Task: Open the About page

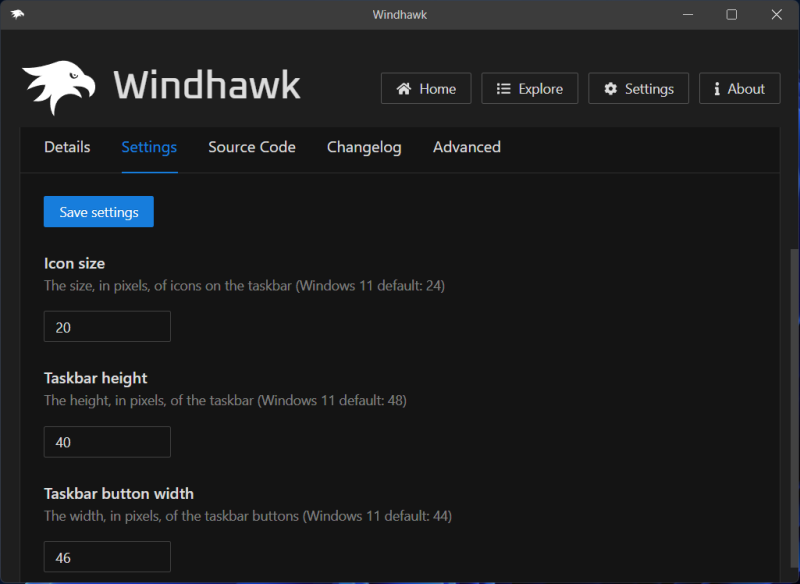Action: [739, 88]
